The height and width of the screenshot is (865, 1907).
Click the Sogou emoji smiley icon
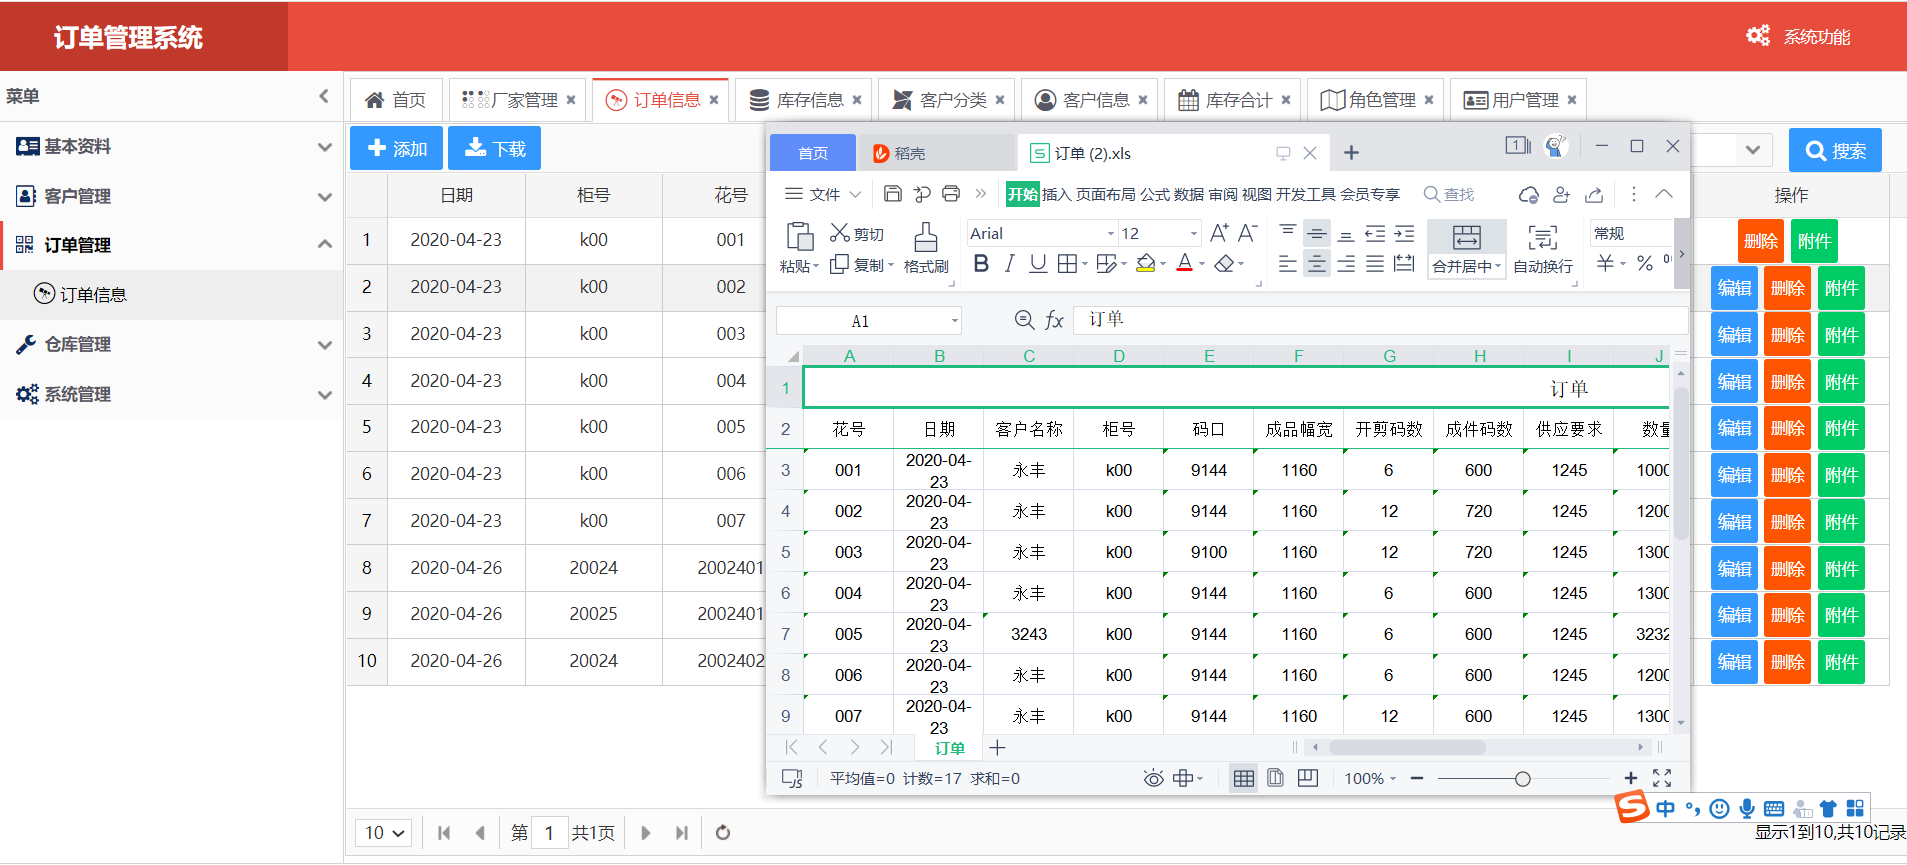pyautogui.click(x=1719, y=808)
